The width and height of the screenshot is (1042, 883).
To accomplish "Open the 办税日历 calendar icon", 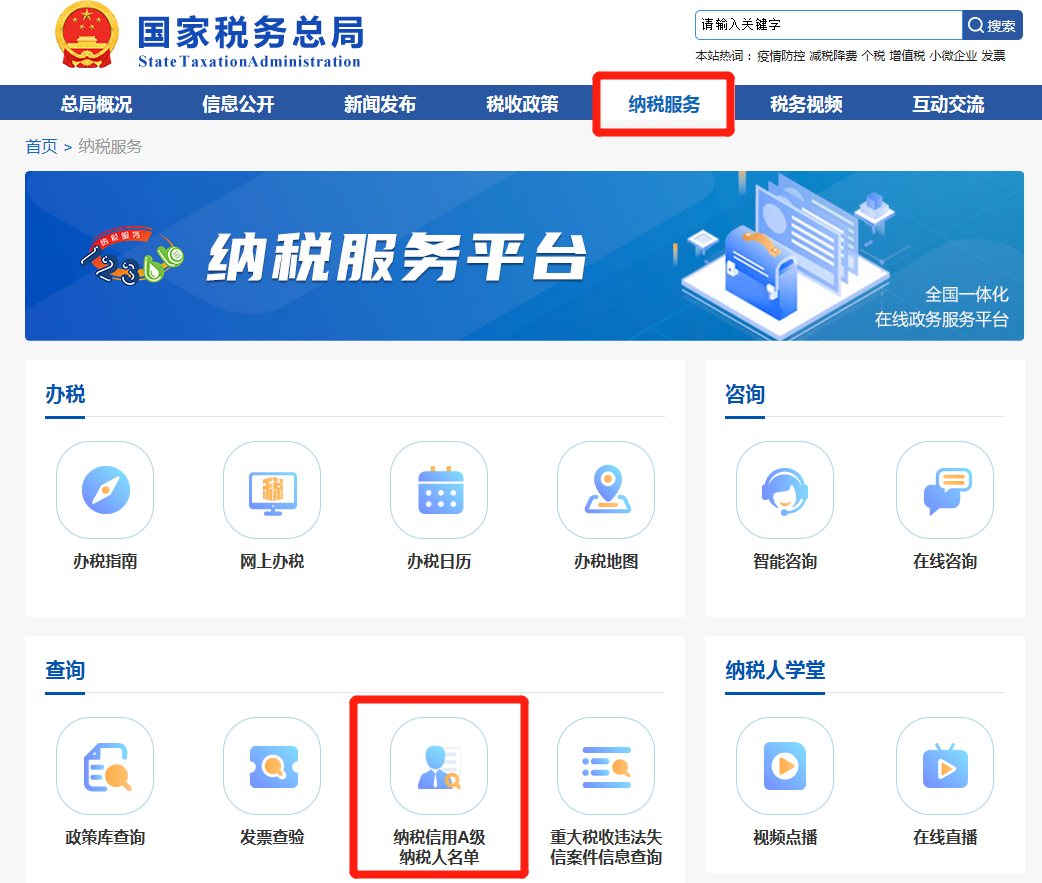I will (439, 490).
